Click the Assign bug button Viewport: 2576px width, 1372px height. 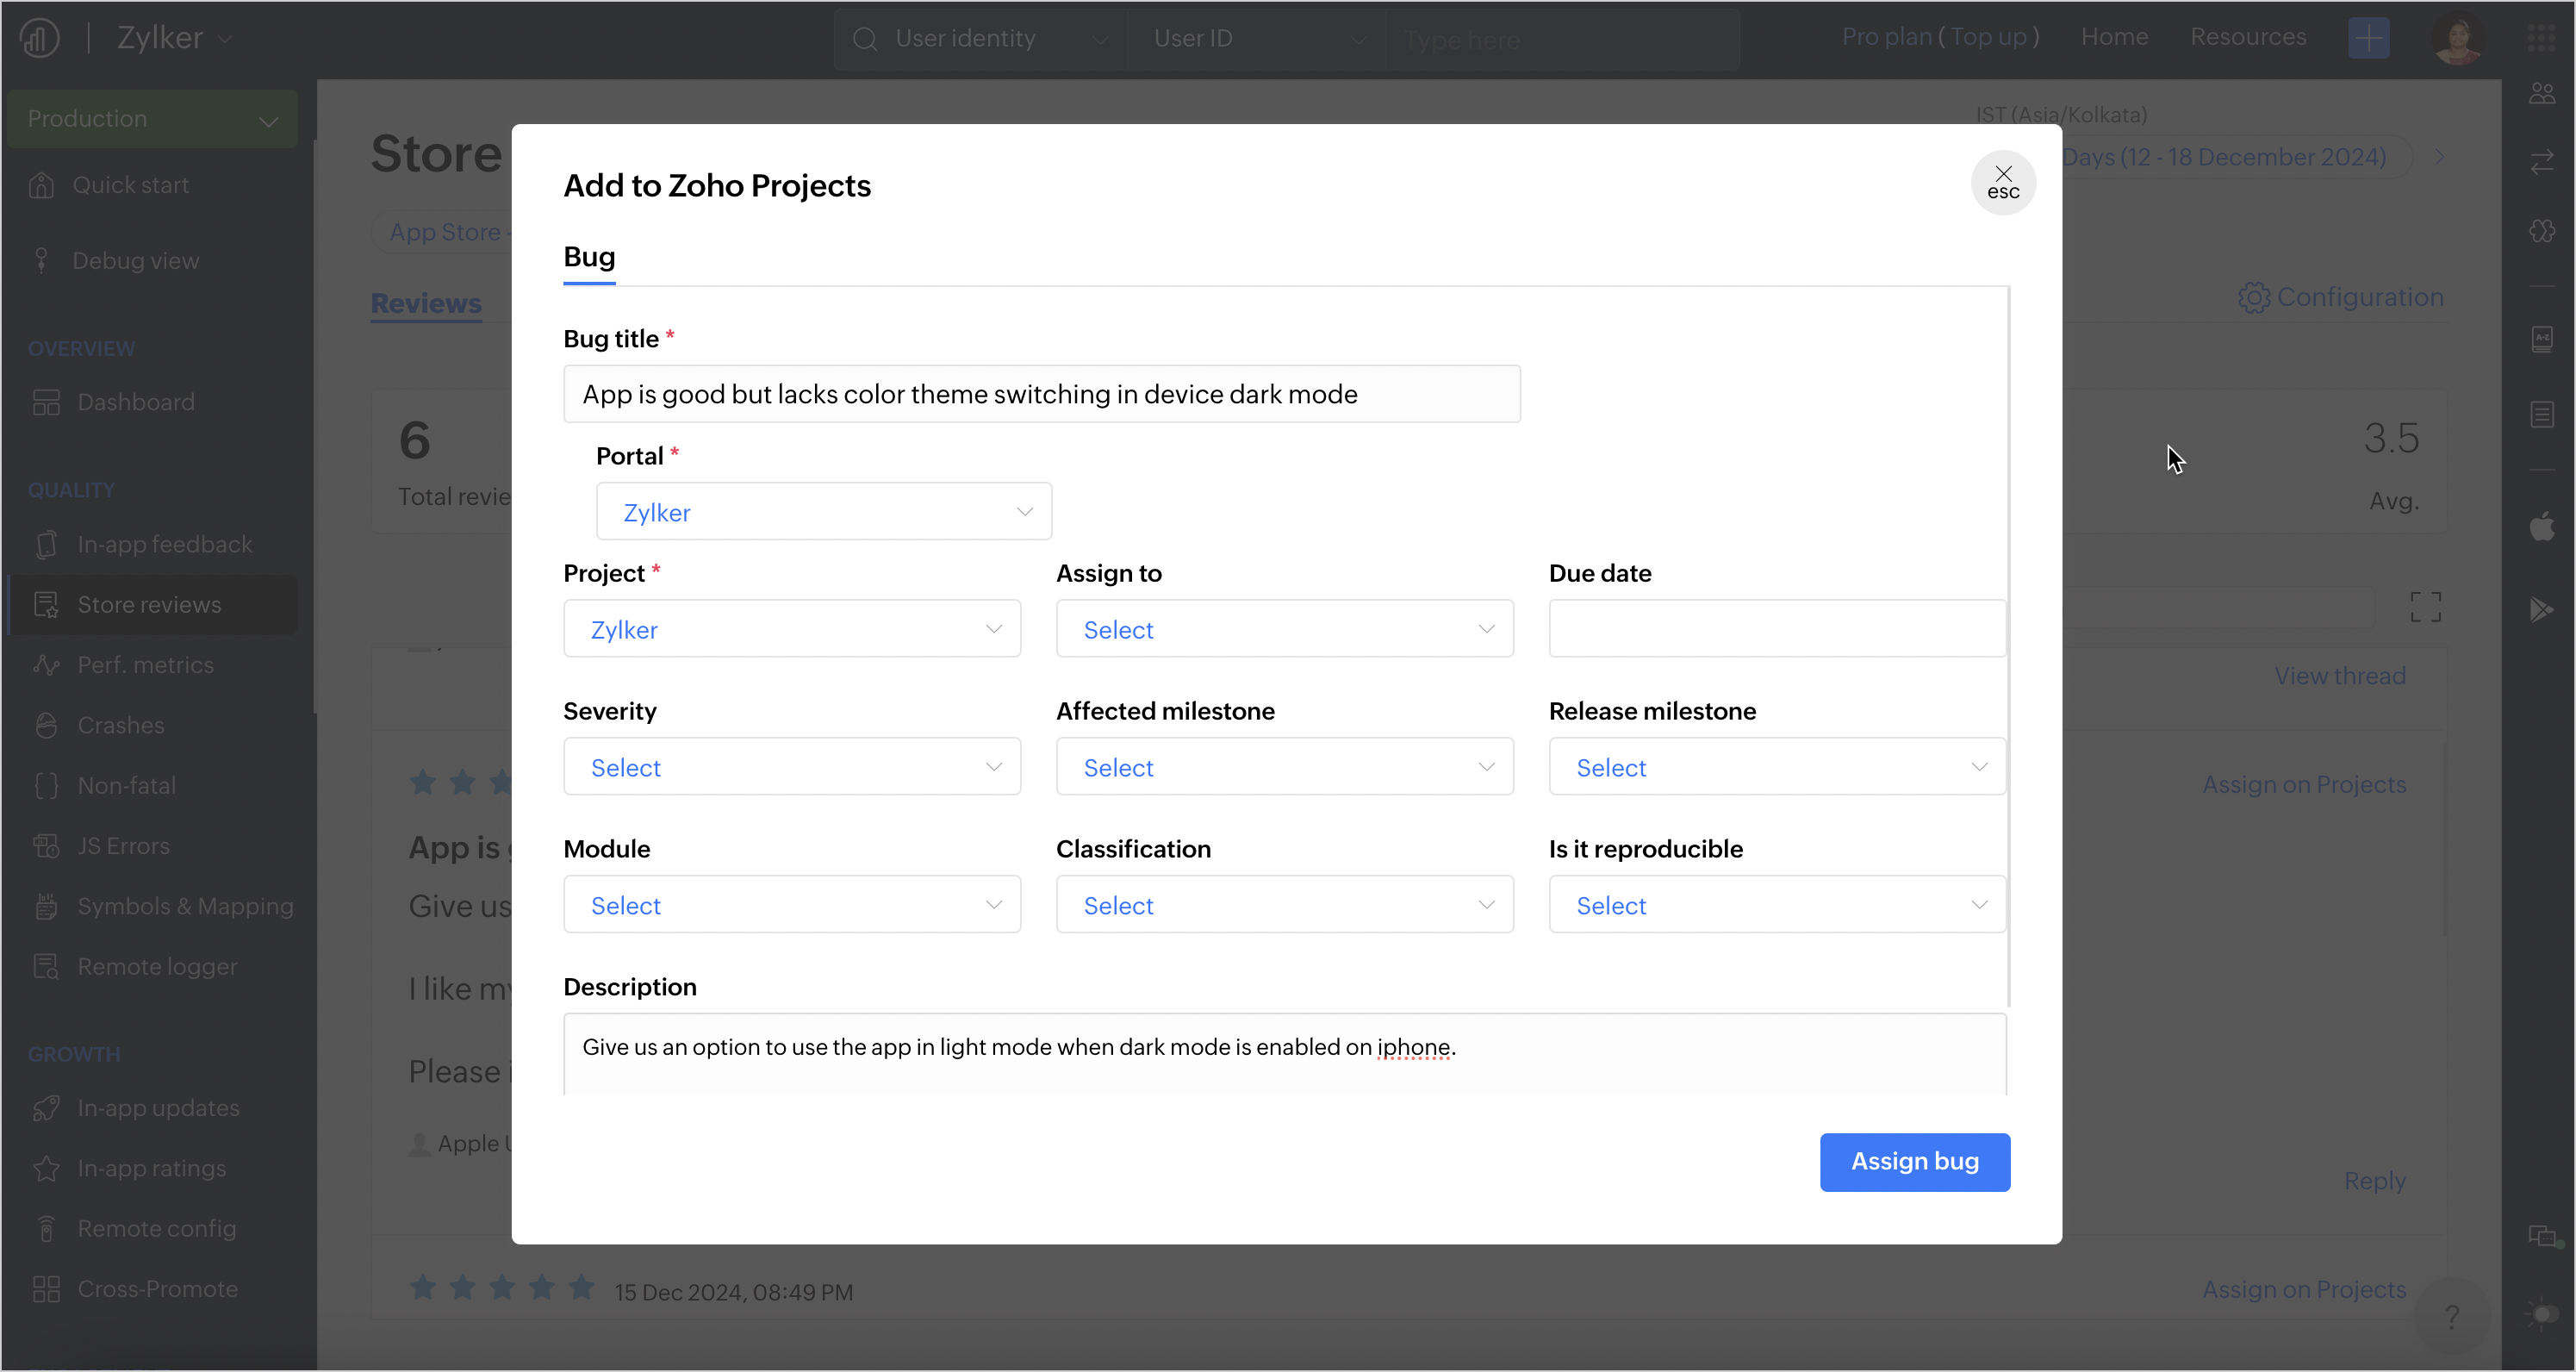click(1914, 1162)
